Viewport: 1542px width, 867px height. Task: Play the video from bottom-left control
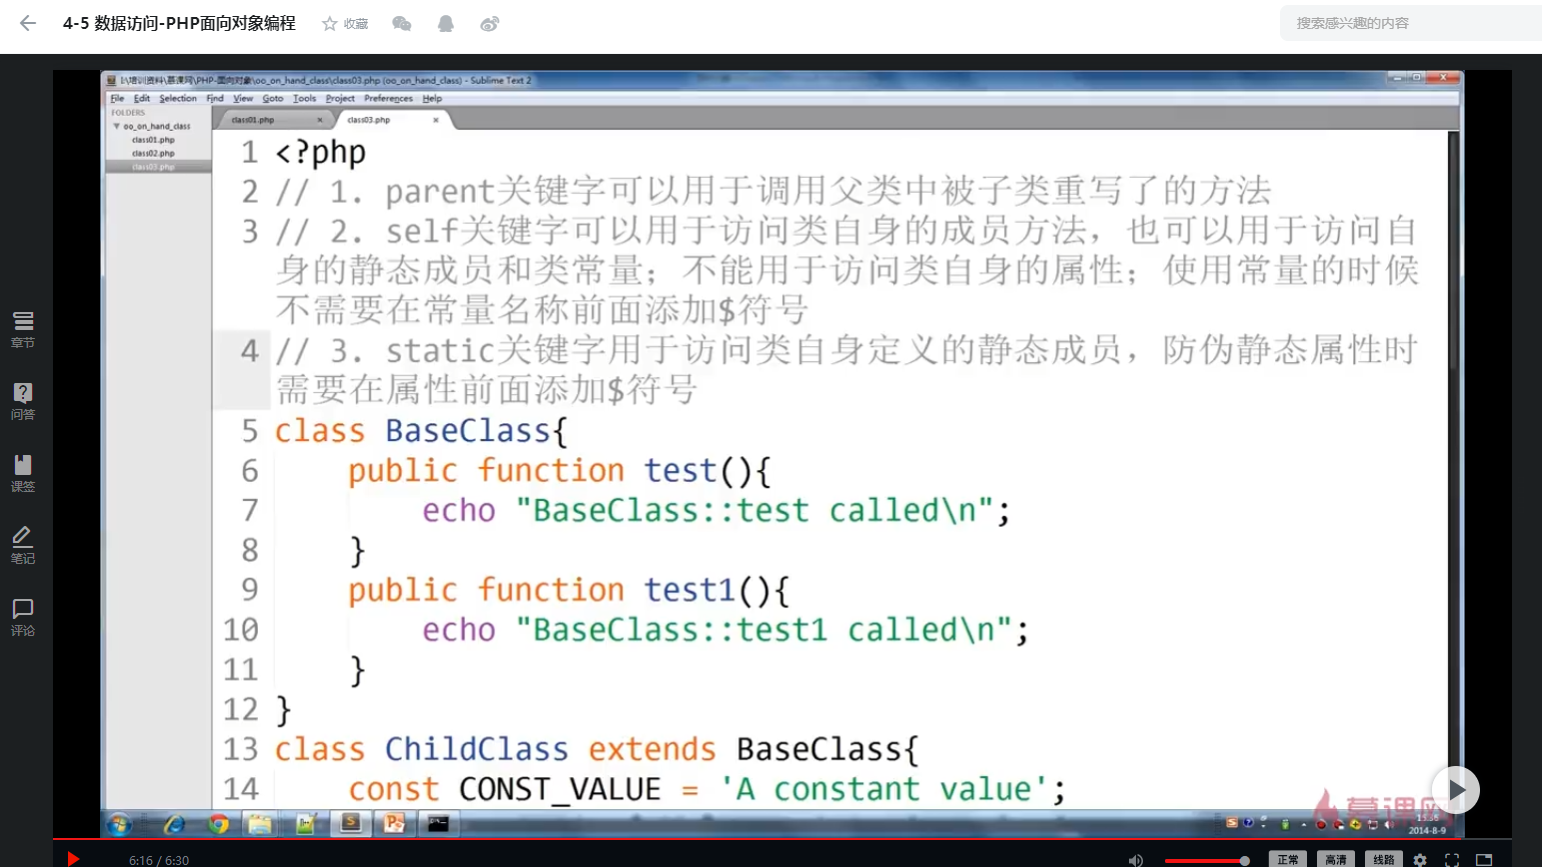click(73, 859)
